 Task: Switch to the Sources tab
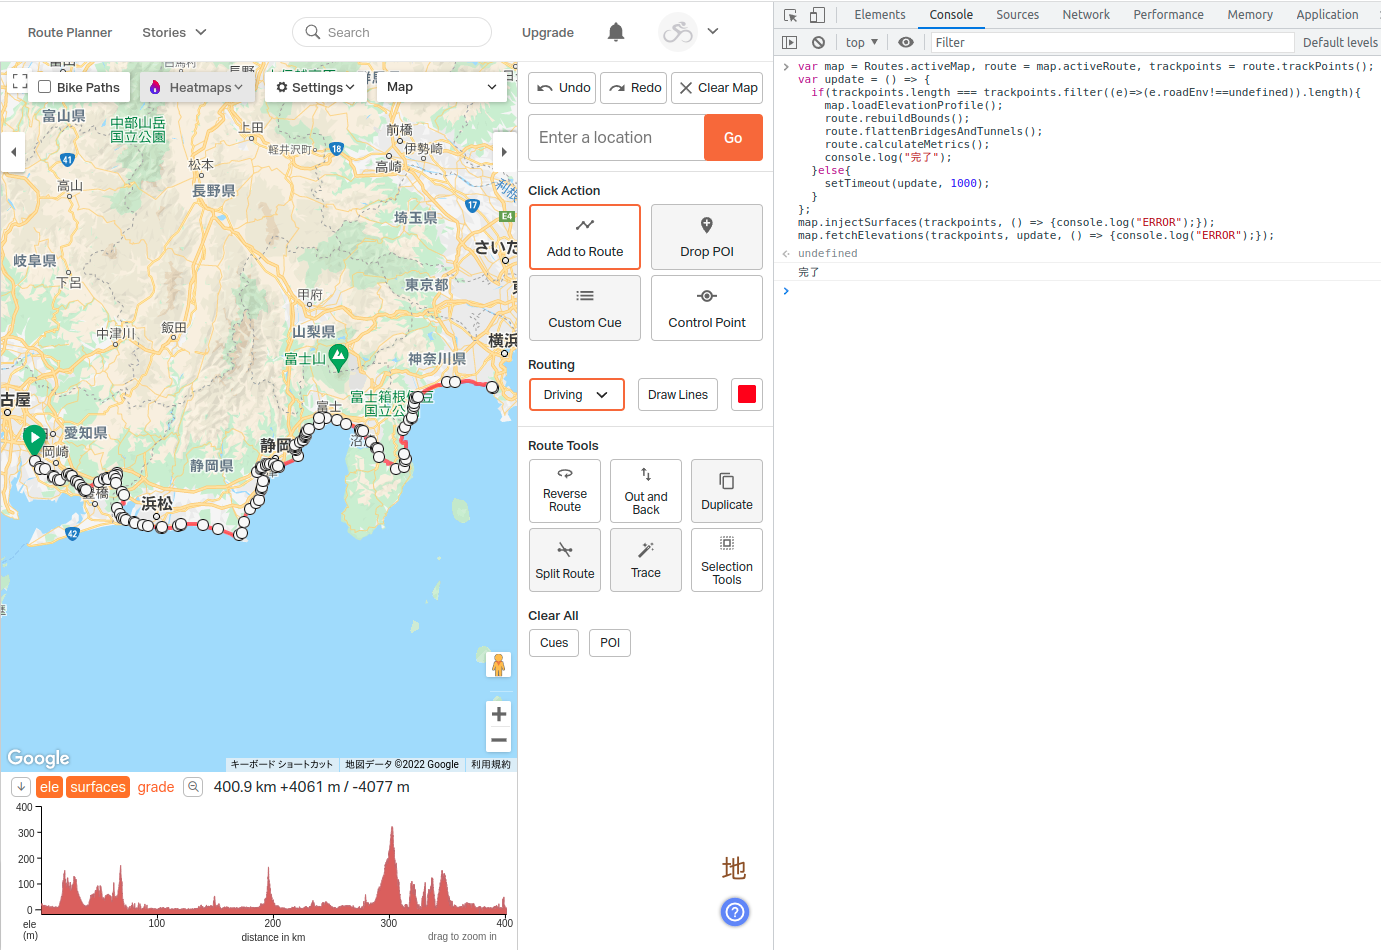coord(1017,14)
